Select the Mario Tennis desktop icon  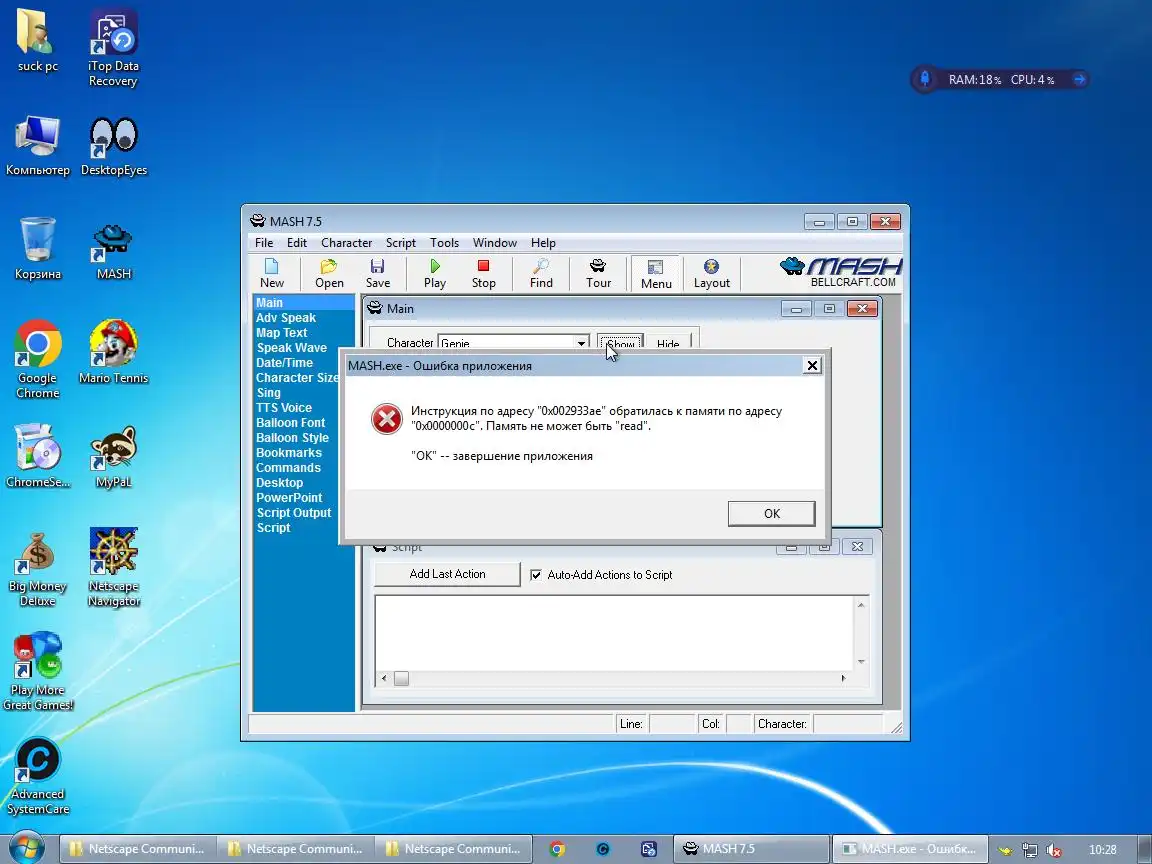point(113,351)
